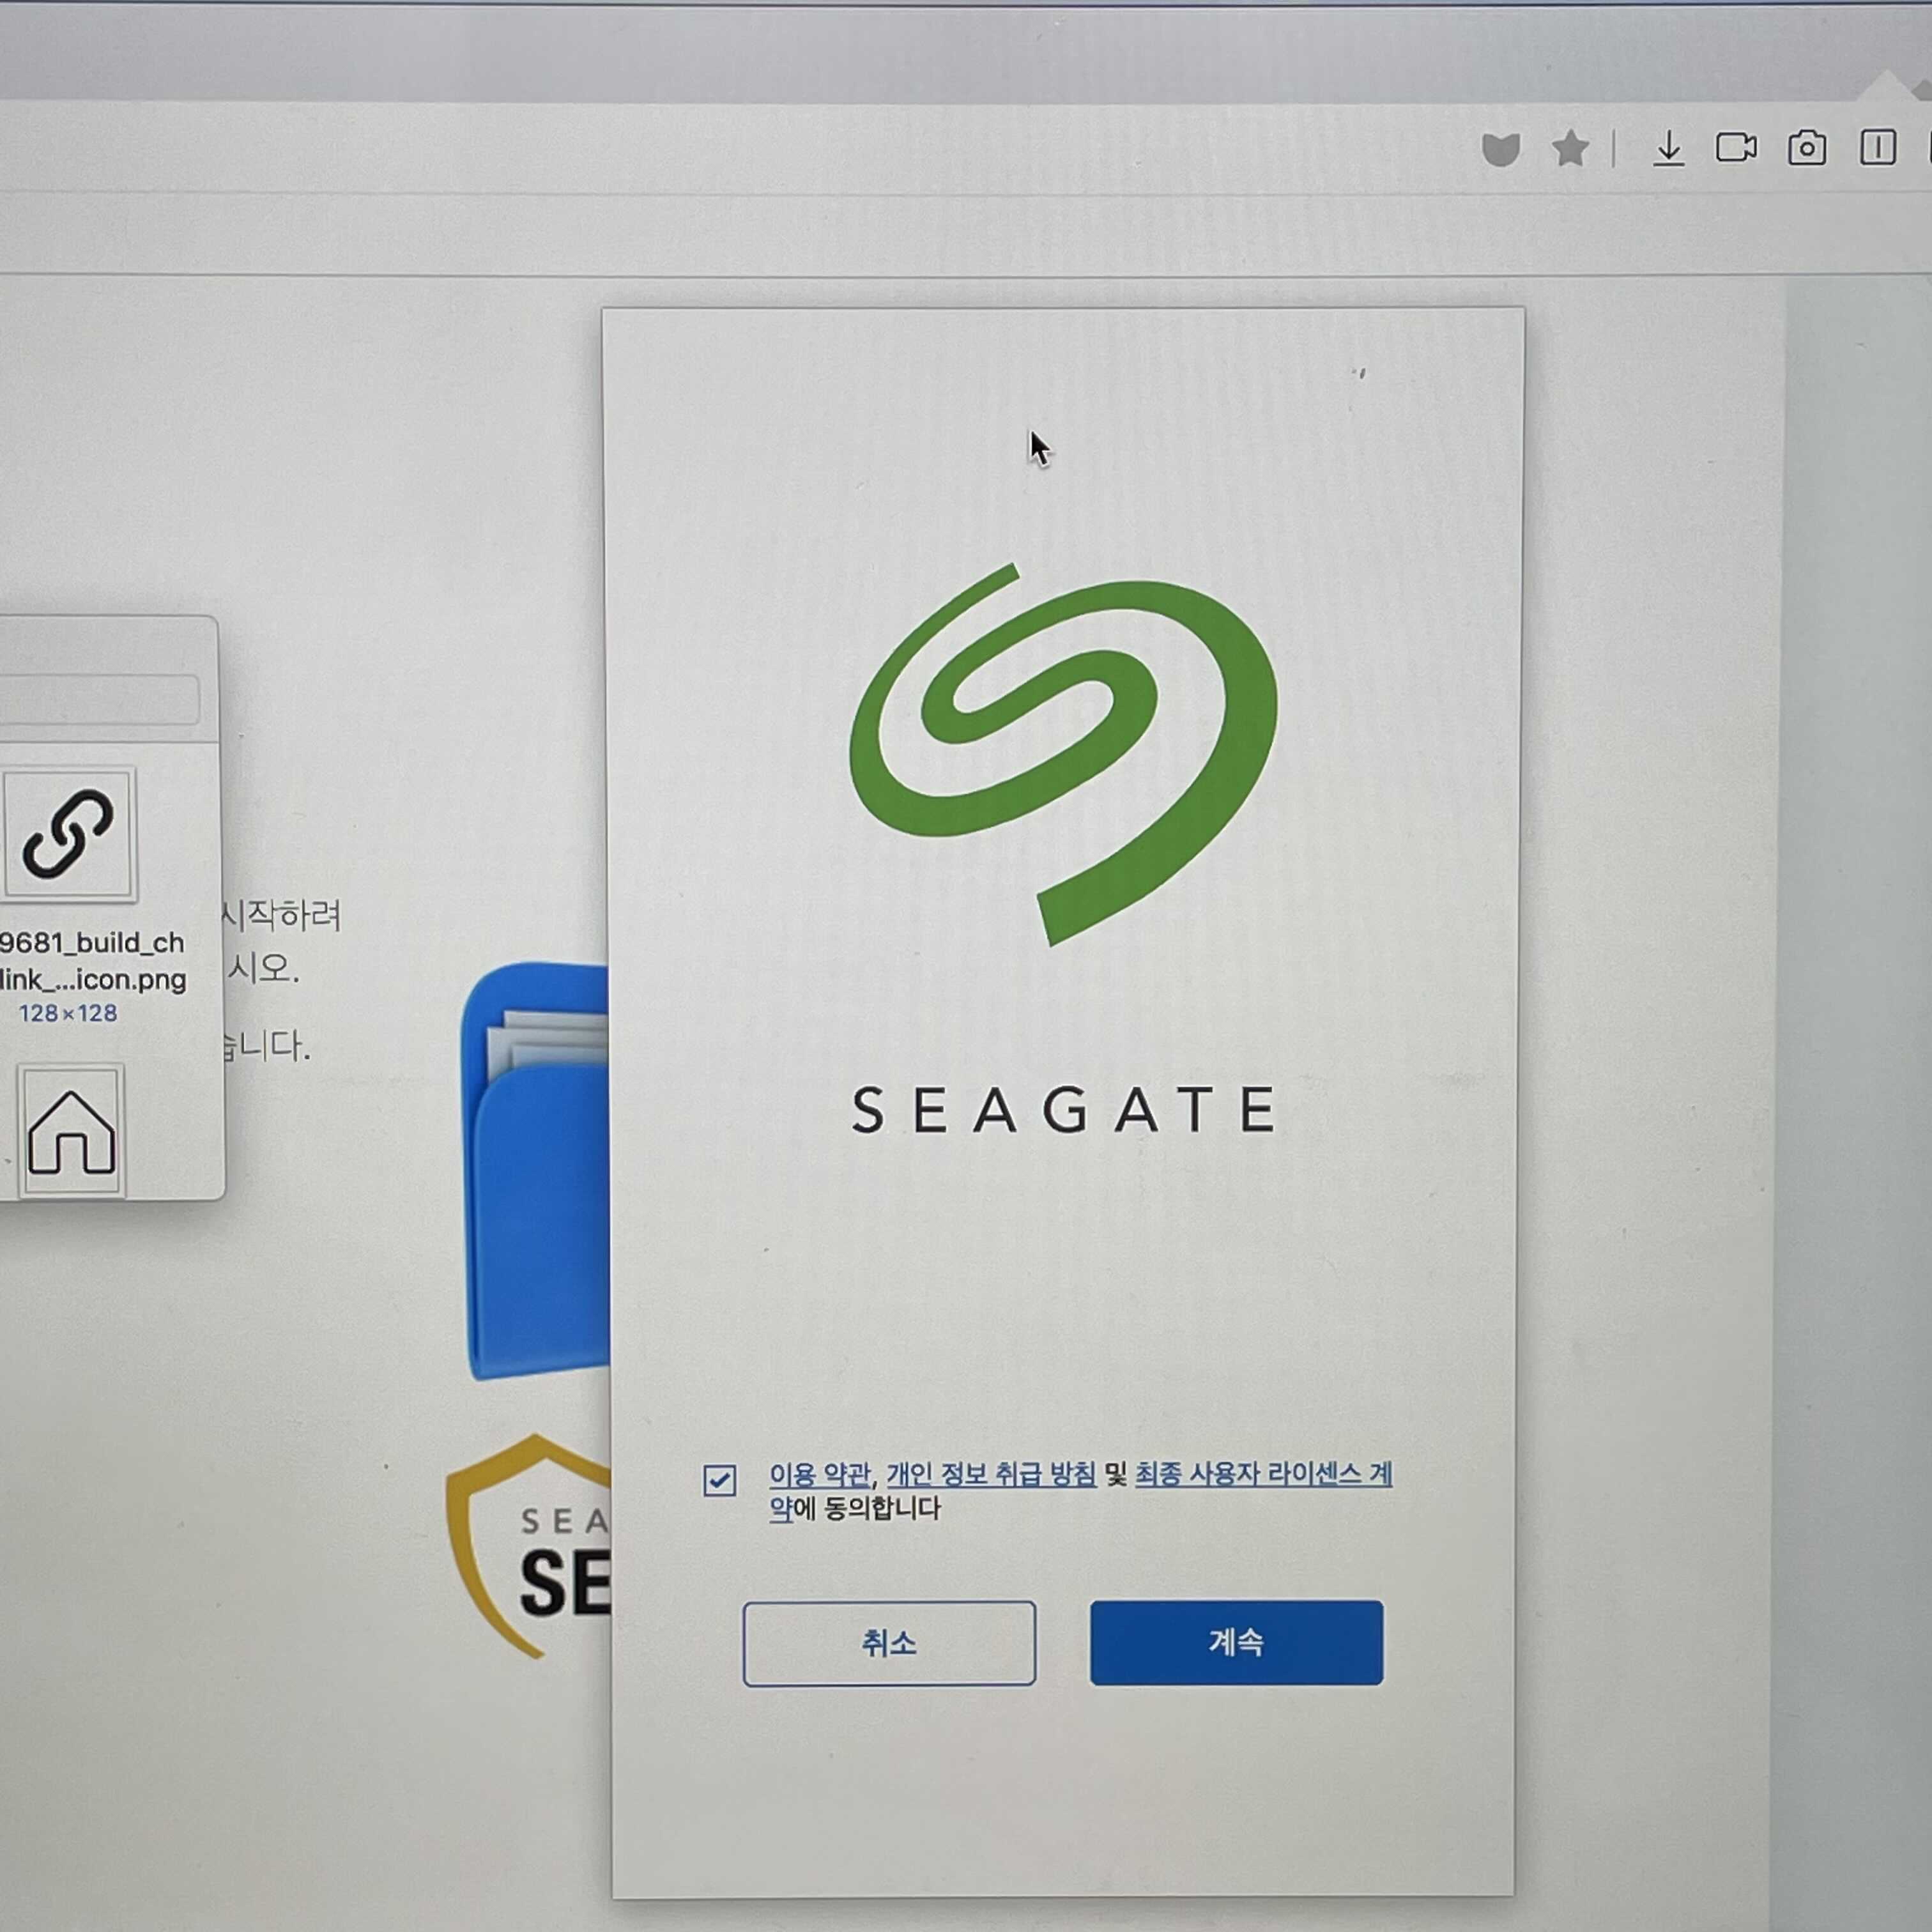Click the snapshot camera toolbar icon

(x=1806, y=148)
